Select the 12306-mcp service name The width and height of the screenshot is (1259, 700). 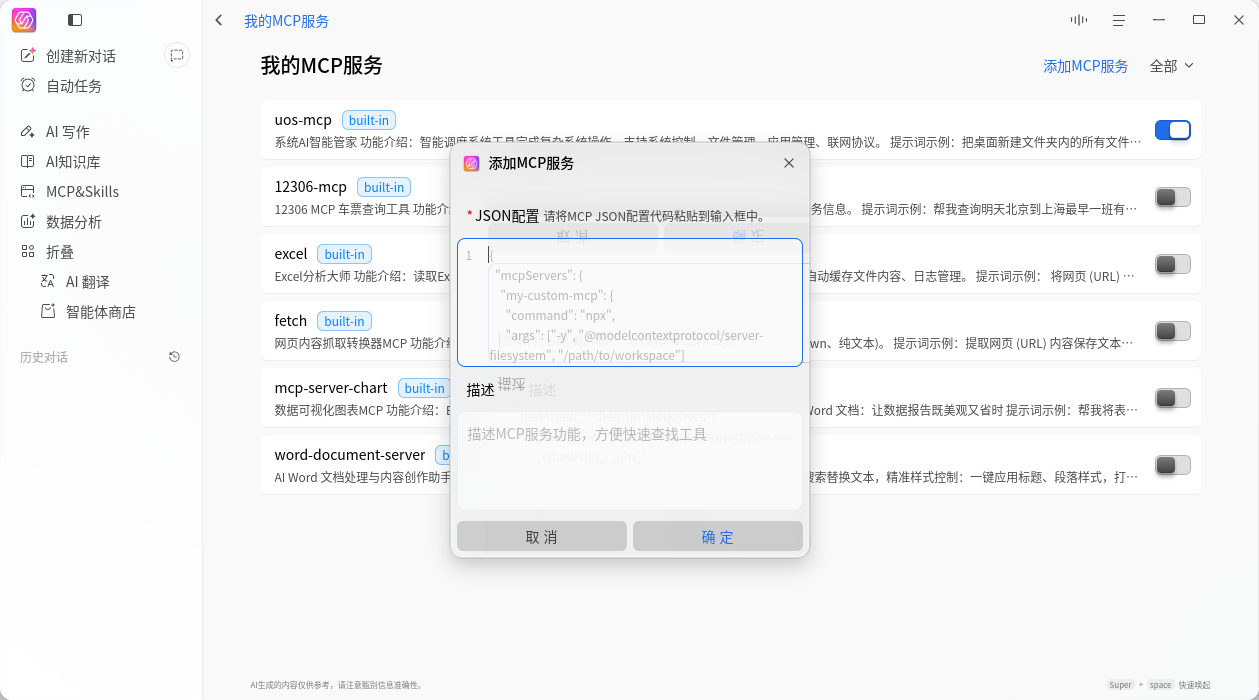click(x=311, y=187)
